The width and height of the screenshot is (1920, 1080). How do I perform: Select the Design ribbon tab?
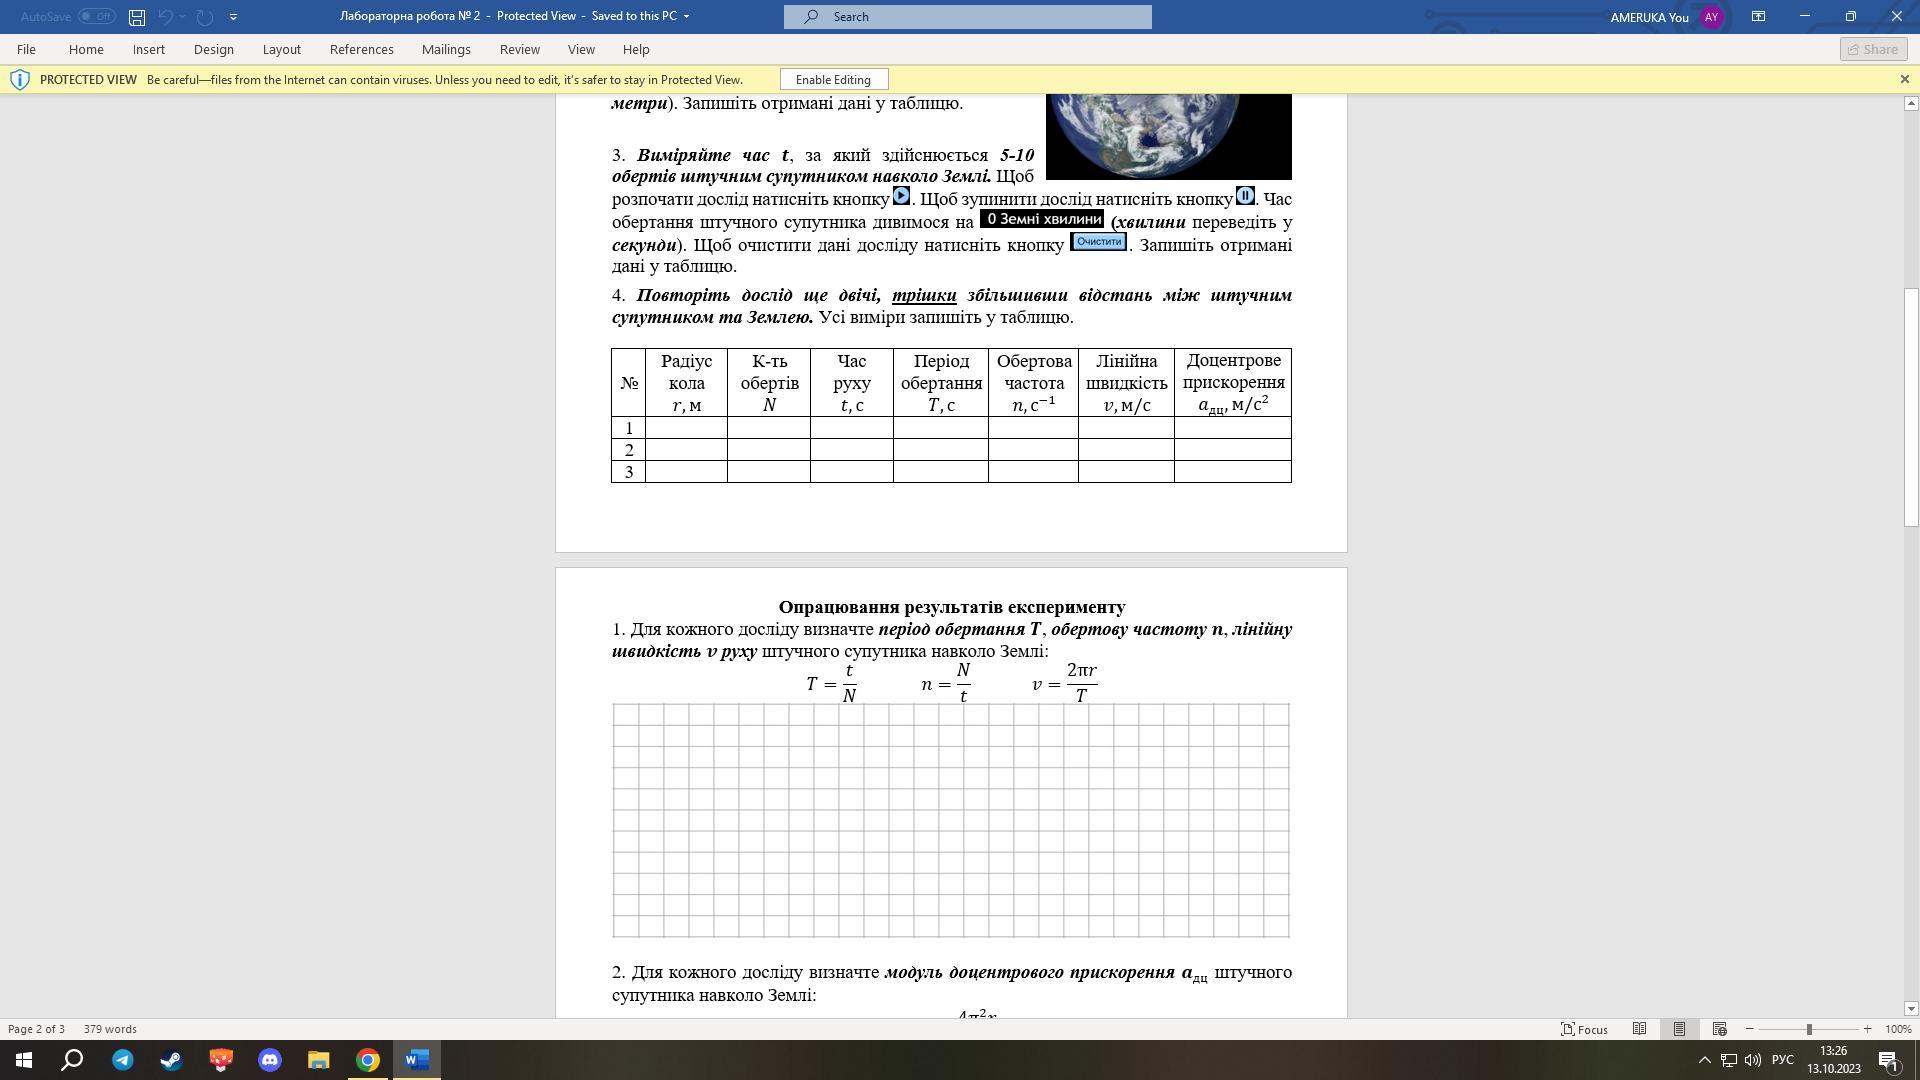[x=212, y=49]
